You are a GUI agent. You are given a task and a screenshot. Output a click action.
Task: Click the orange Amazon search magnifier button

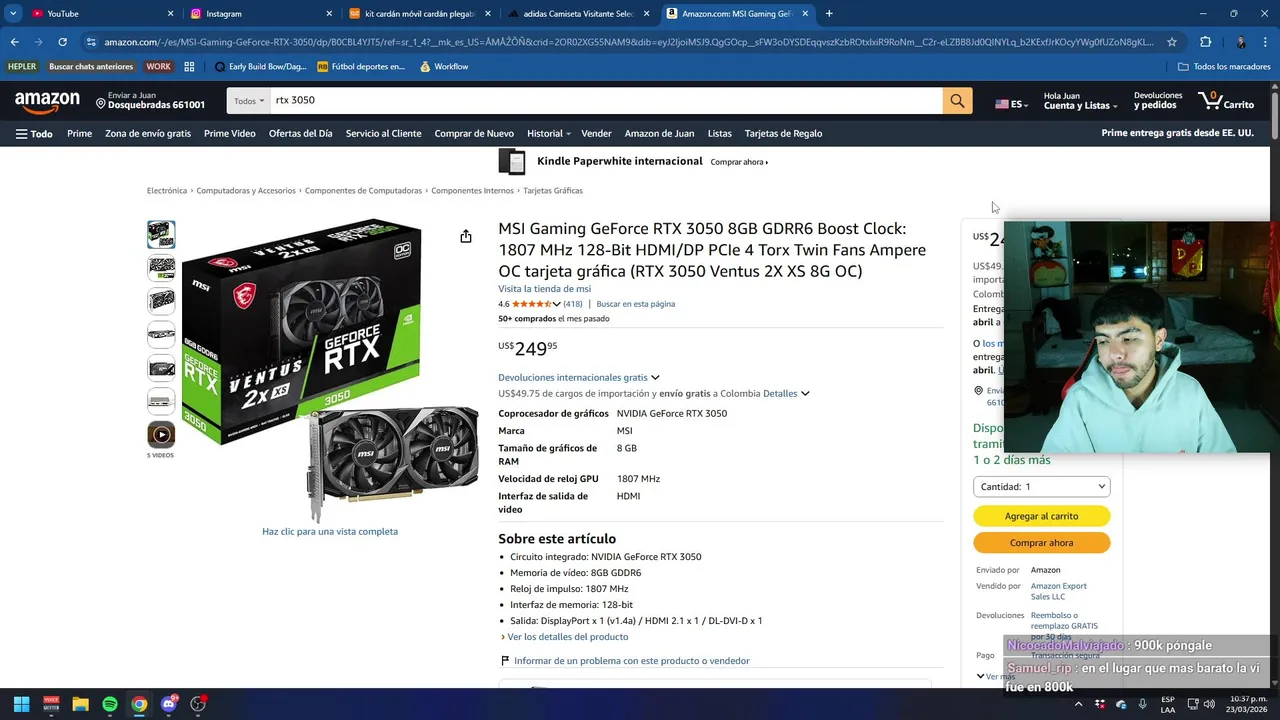[957, 100]
